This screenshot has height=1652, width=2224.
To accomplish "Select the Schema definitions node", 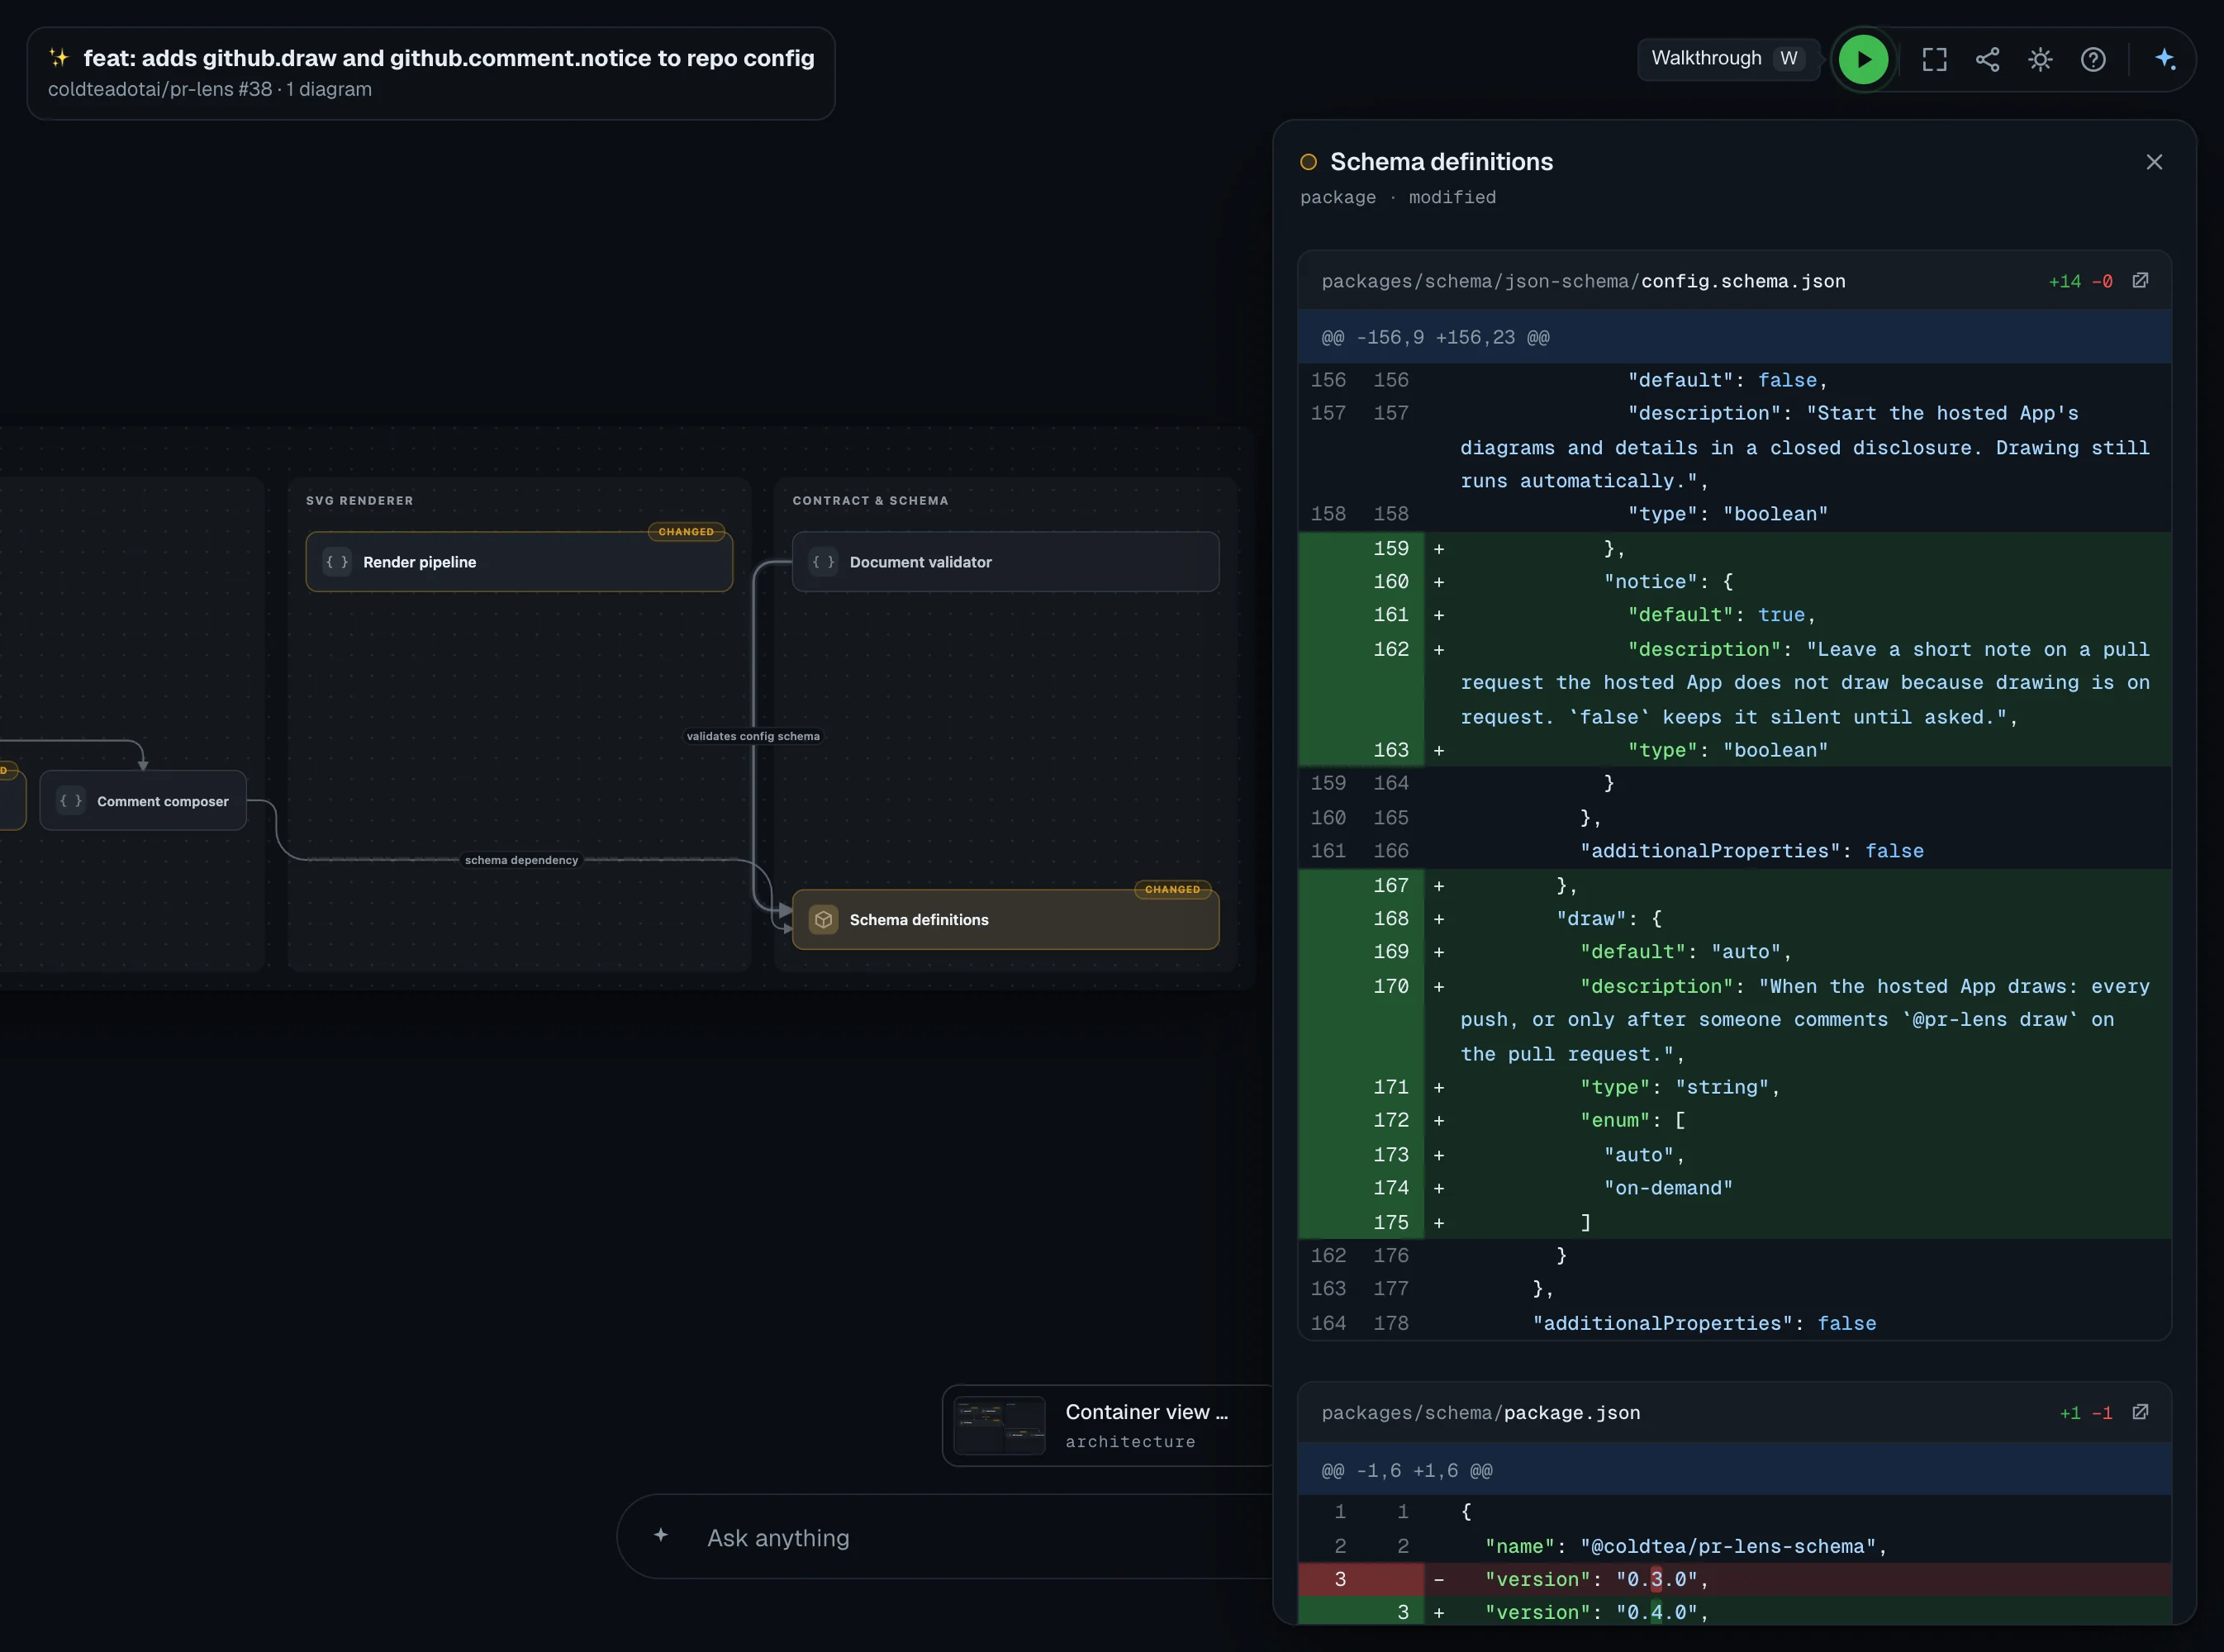I will 1005,920.
